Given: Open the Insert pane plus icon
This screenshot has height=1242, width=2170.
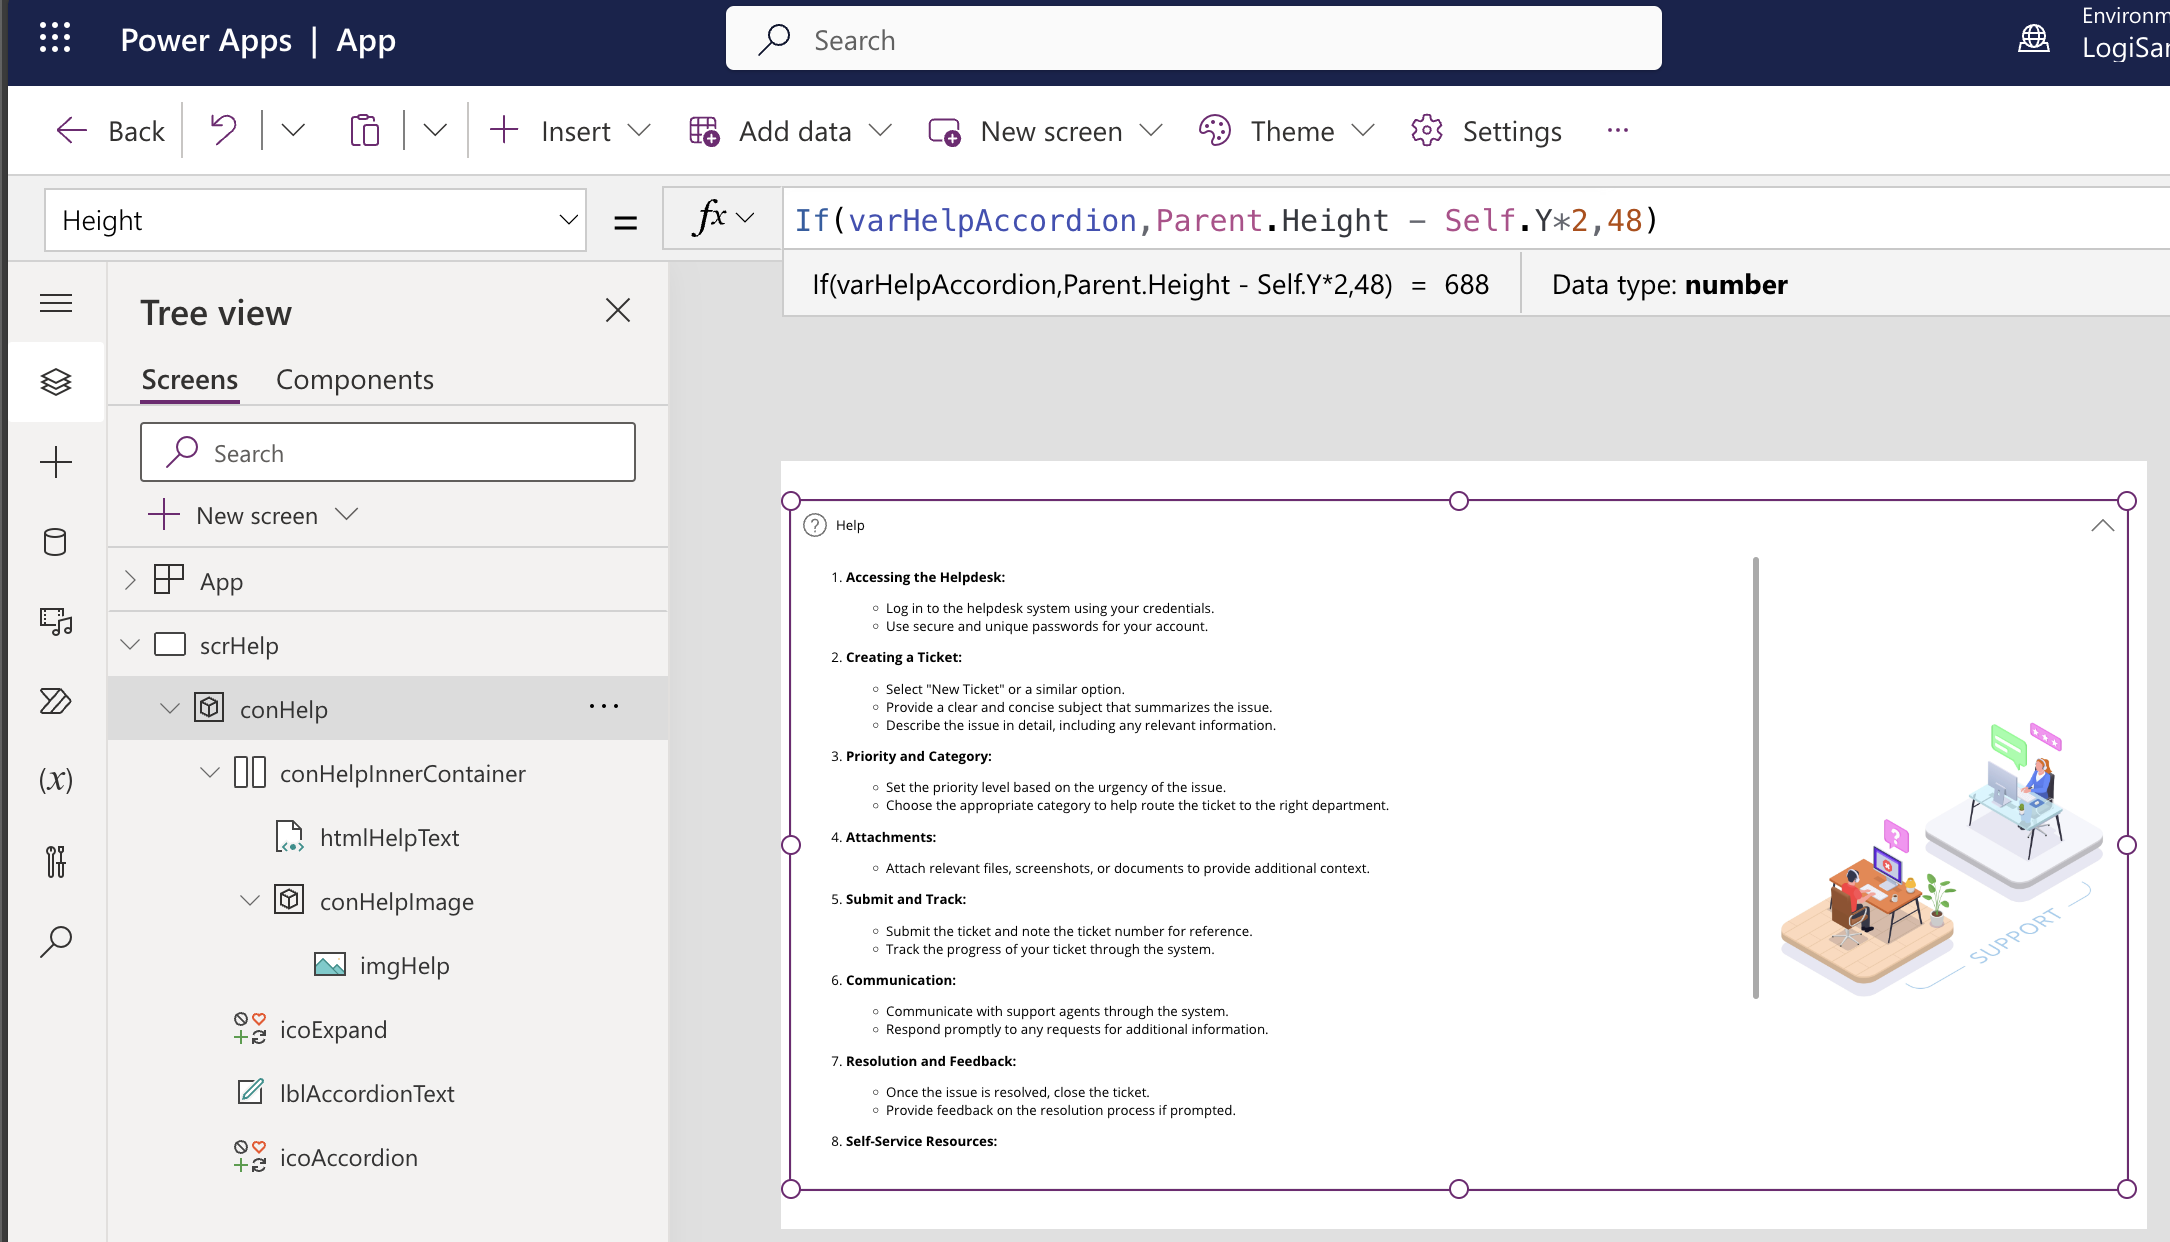Looking at the screenshot, I should (x=56, y=462).
